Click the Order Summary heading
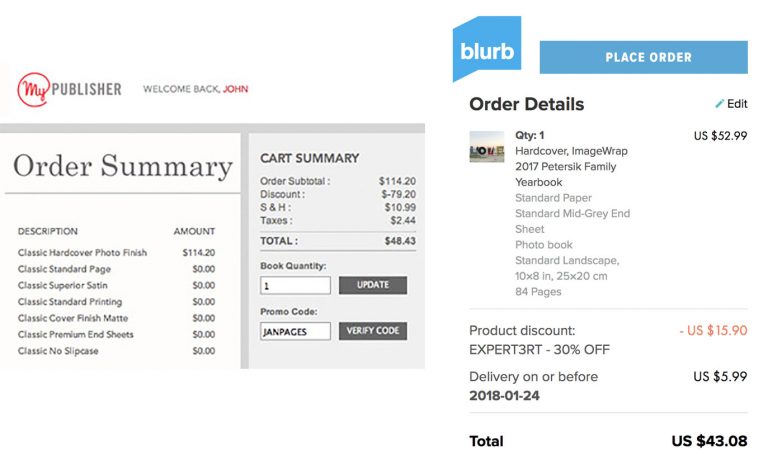768x470 pixels. coord(122,166)
